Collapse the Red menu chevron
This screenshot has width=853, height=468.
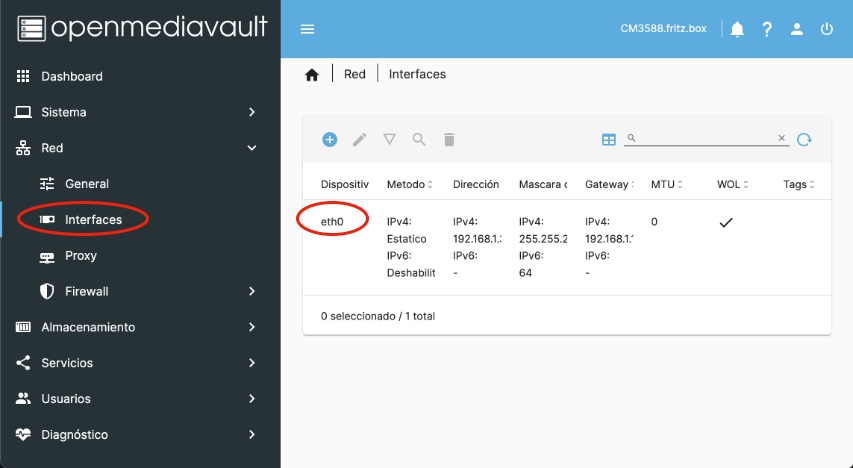pos(252,148)
